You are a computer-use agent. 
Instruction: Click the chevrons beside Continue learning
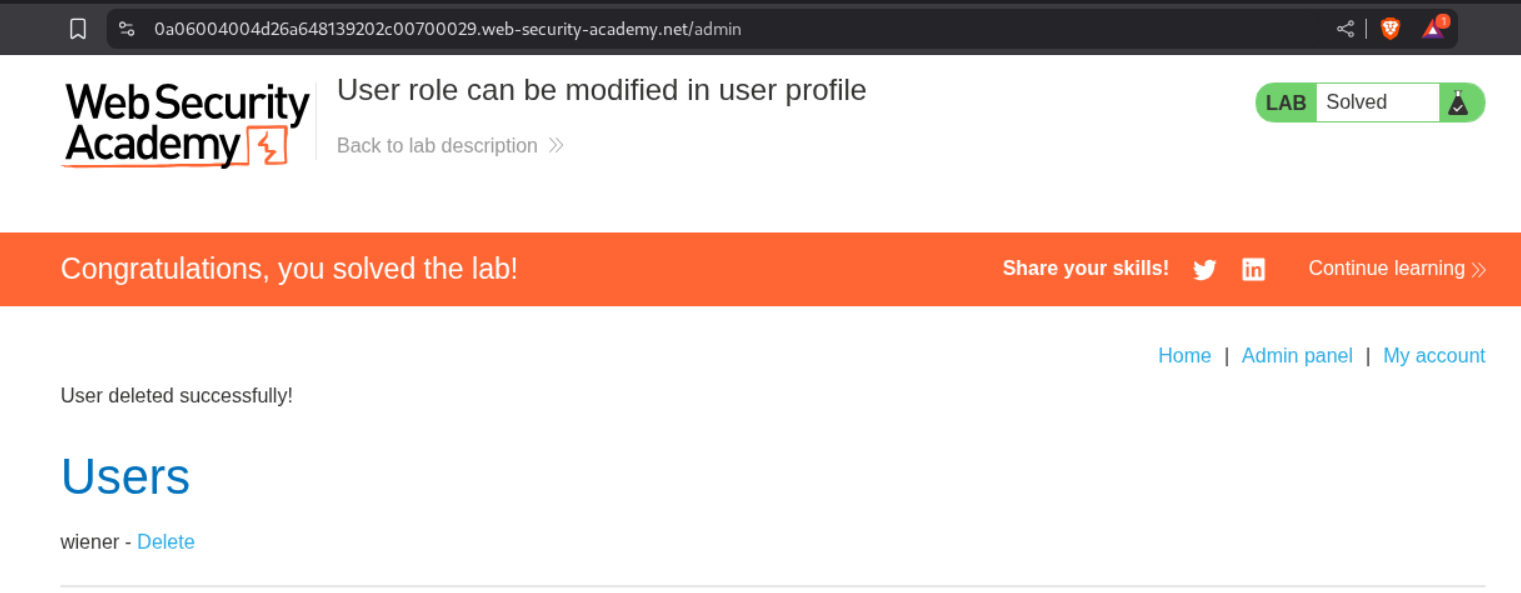pyautogui.click(x=1479, y=269)
